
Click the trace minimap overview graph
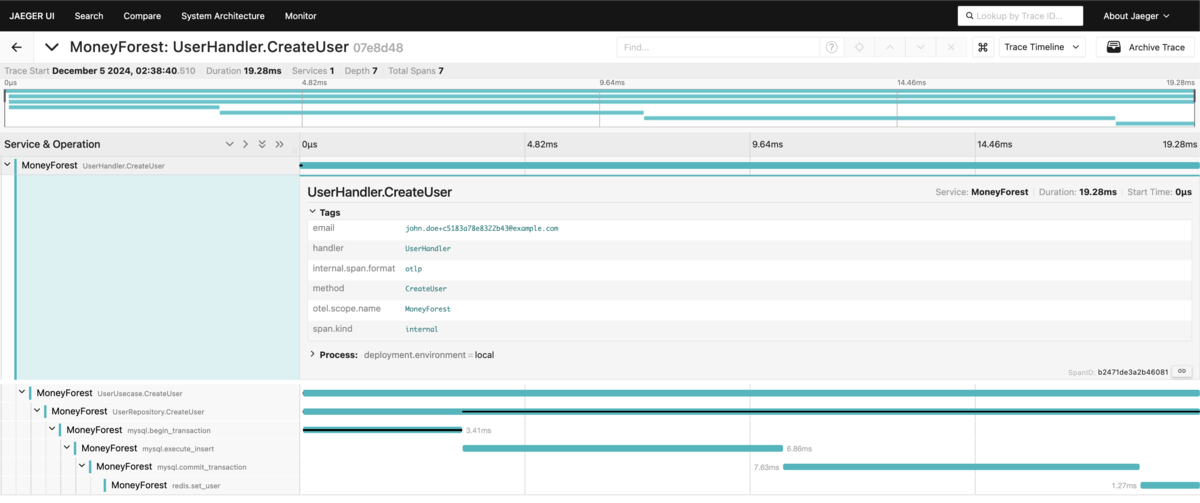pos(600,108)
